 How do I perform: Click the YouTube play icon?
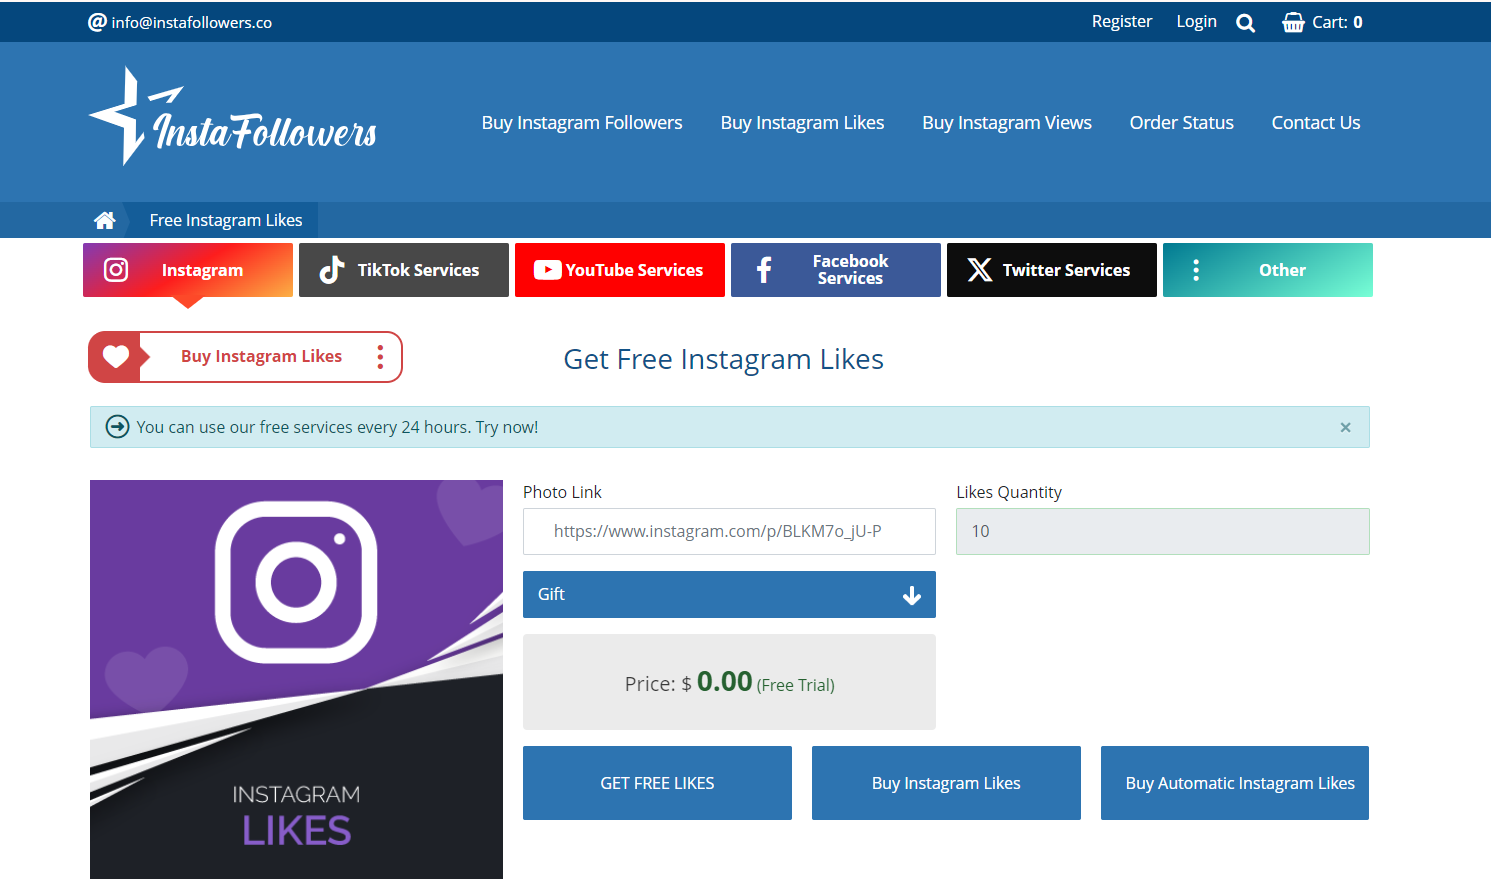547,270
